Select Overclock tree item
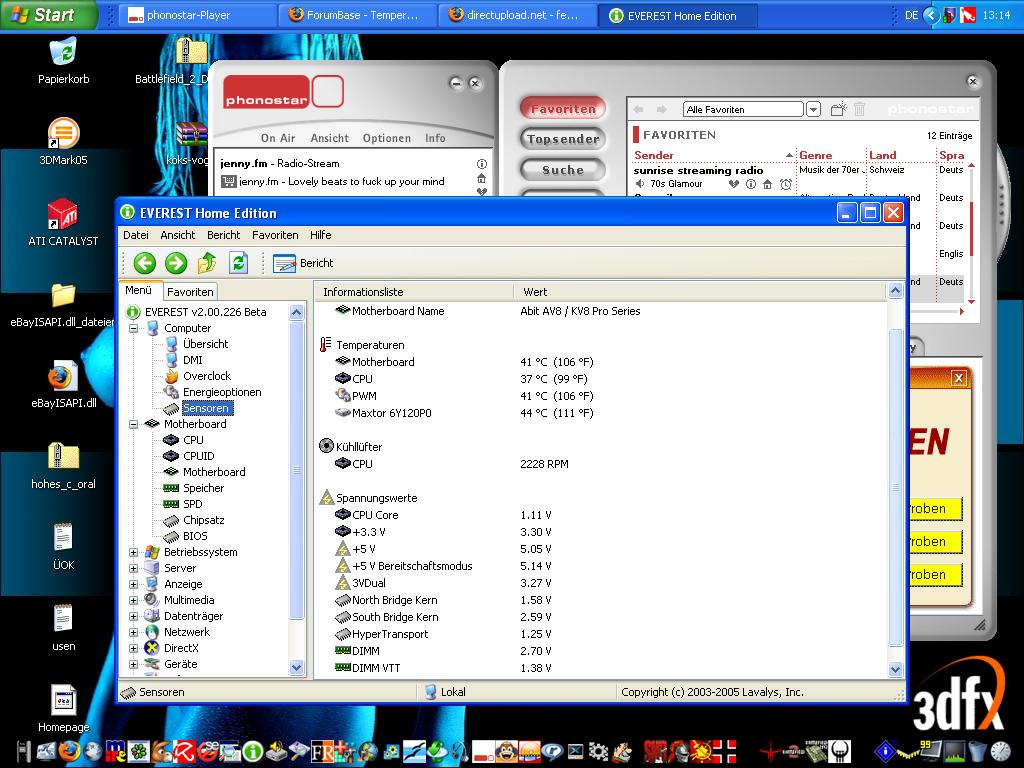This screenshot has height=768, width=1024. click(x=206, y=376)
